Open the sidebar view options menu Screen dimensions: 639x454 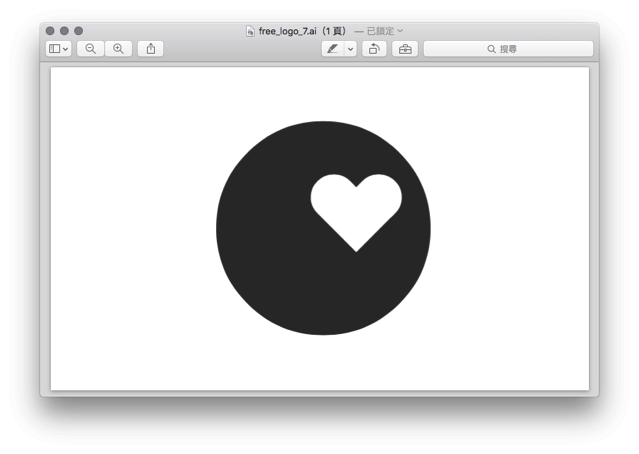pyautogui.click(x=59, y=49)
